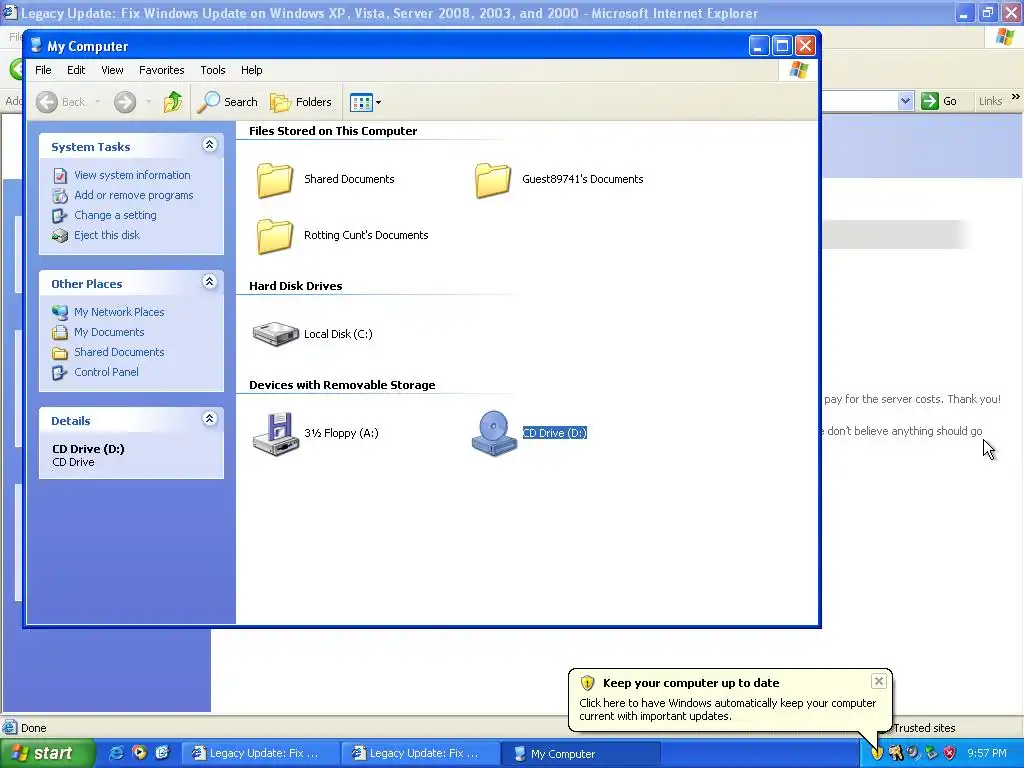Open the Back history dropdown arrow
Viewport: 1024px width, 768px height.
tap(98, 102)
